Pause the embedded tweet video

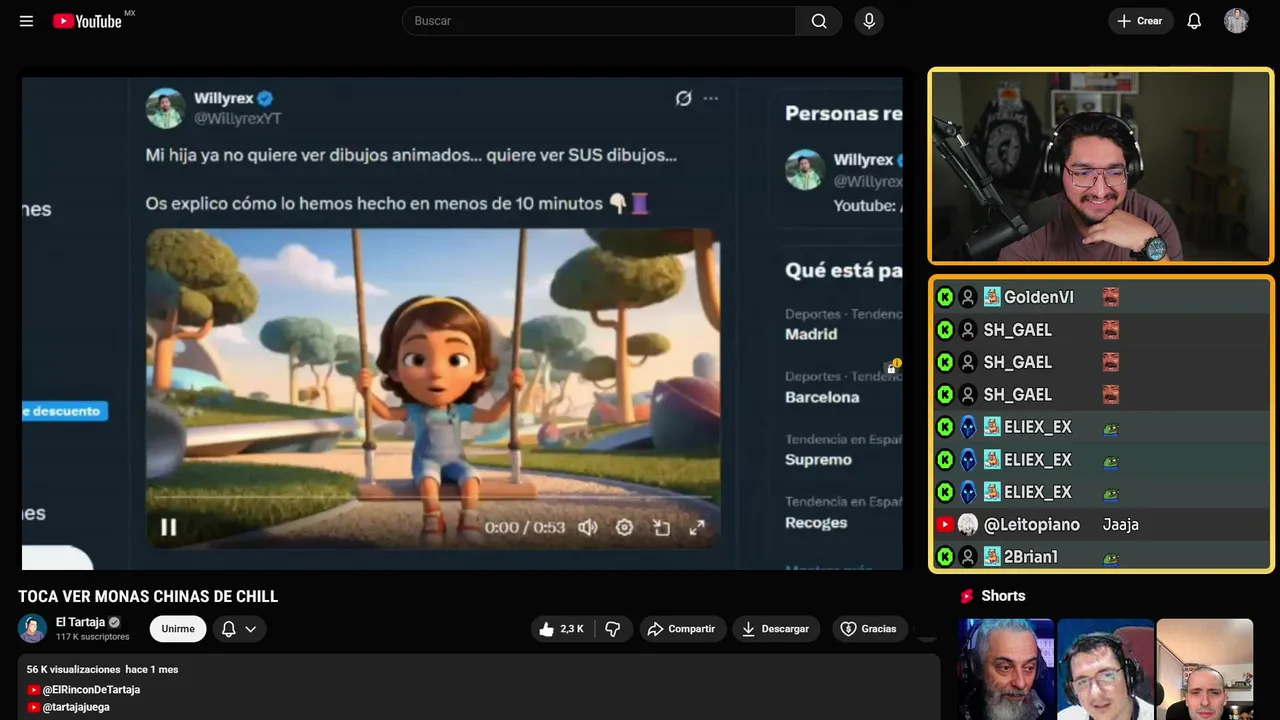[x=168, y=527]
